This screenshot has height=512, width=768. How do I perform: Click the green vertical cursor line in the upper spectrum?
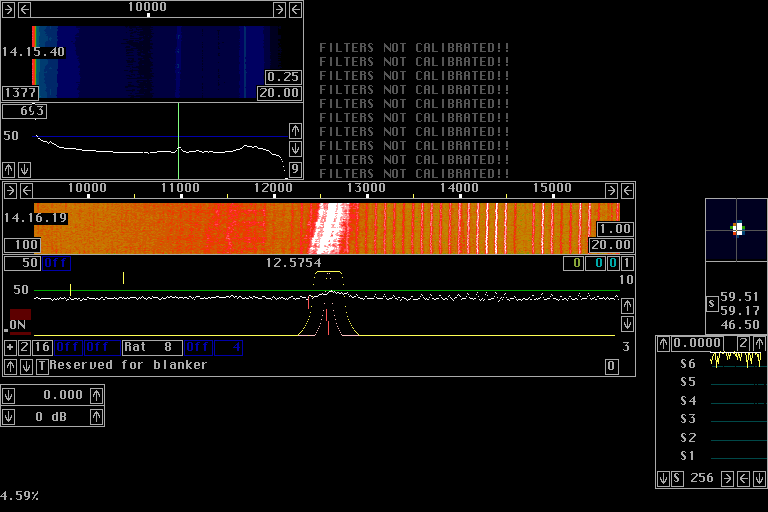click(x=178, y=141)
